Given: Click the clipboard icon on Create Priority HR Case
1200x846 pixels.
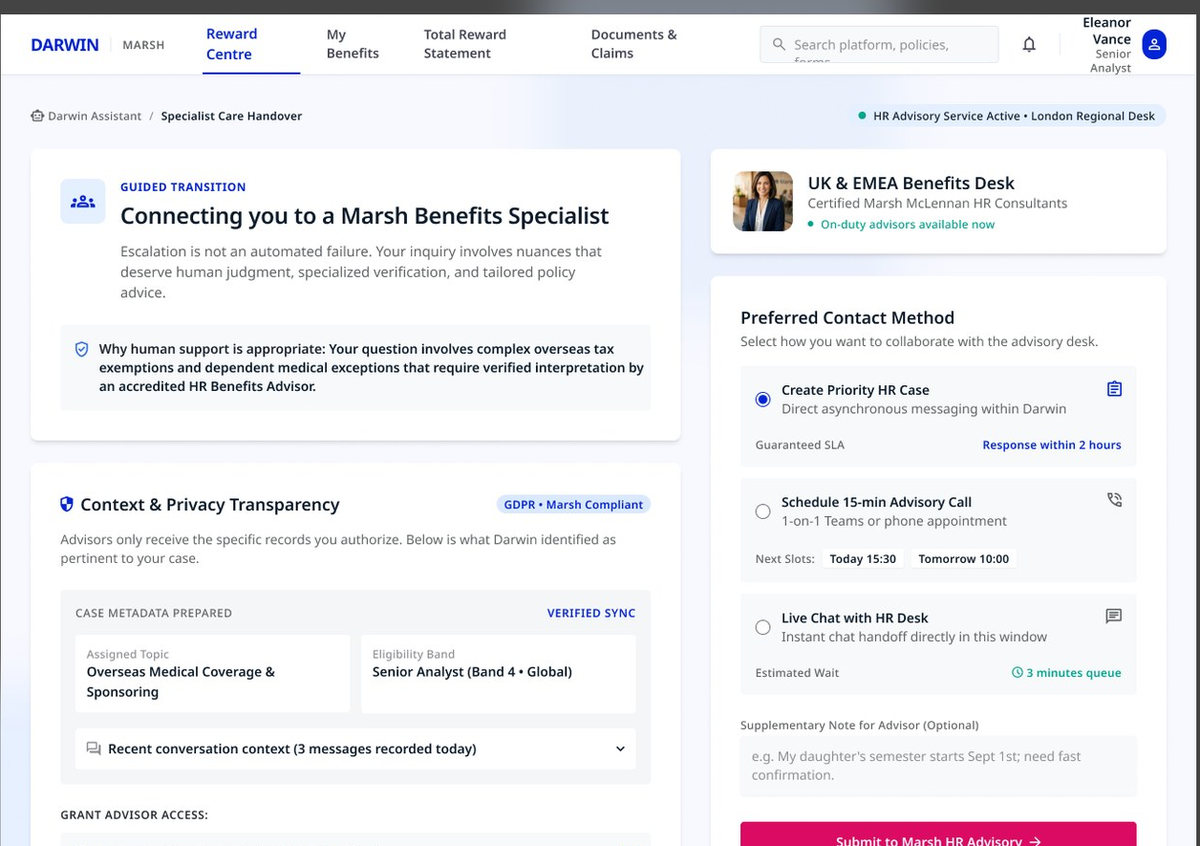Looking at the screenshot, I should 1114,388.
